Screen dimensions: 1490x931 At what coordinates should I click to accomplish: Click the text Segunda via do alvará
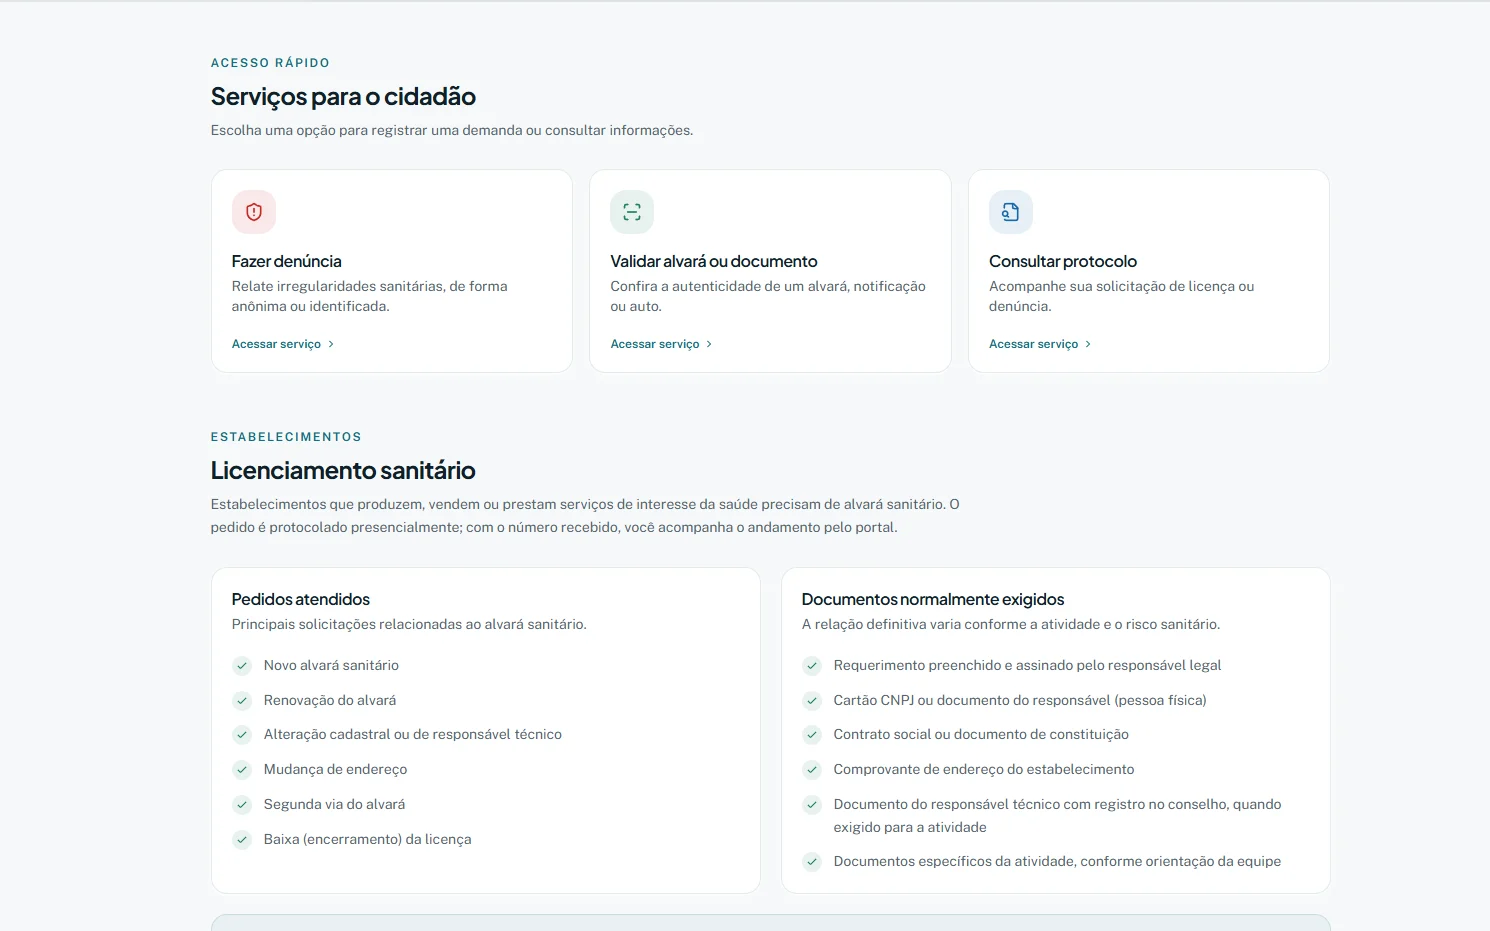(334, 805)
